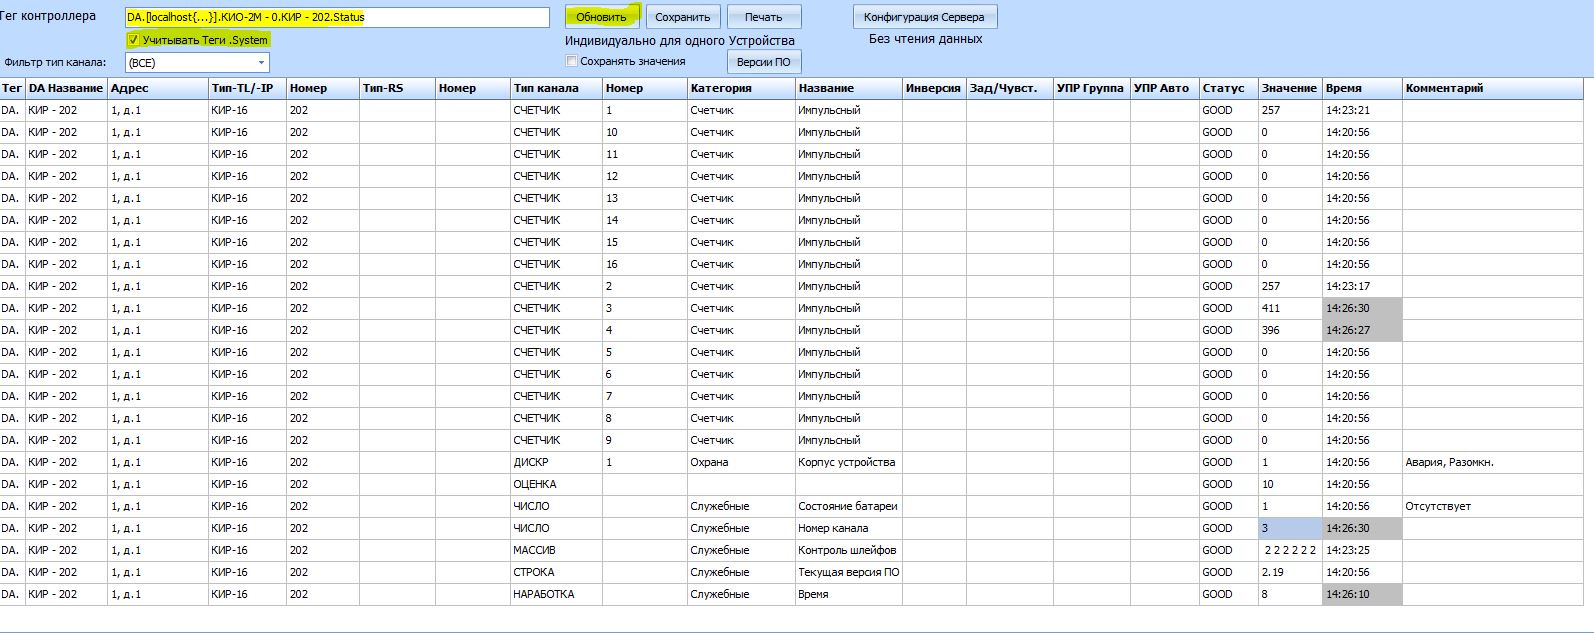Sort table by Тип канала column header
Screen dimensions: 1594x633
coord(546,88)
